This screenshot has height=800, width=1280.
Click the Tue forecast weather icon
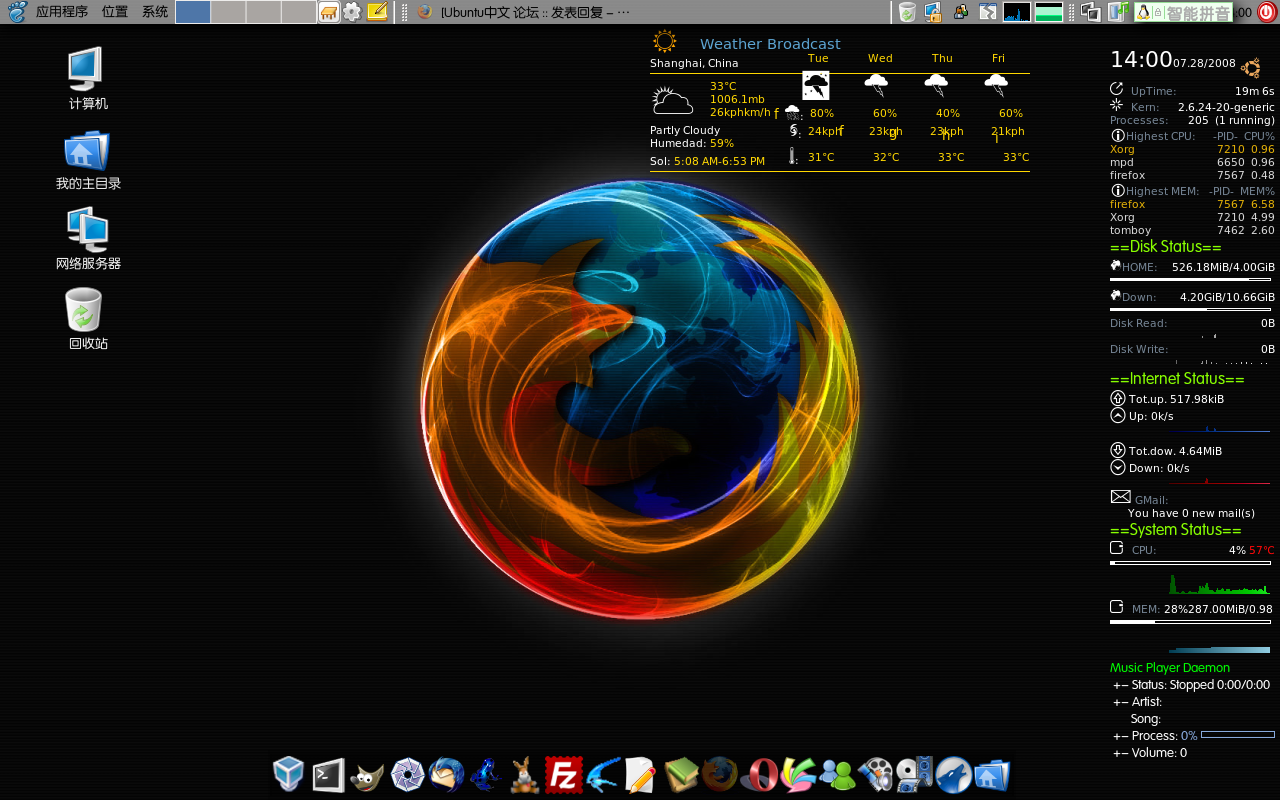(x=816, y=85)
